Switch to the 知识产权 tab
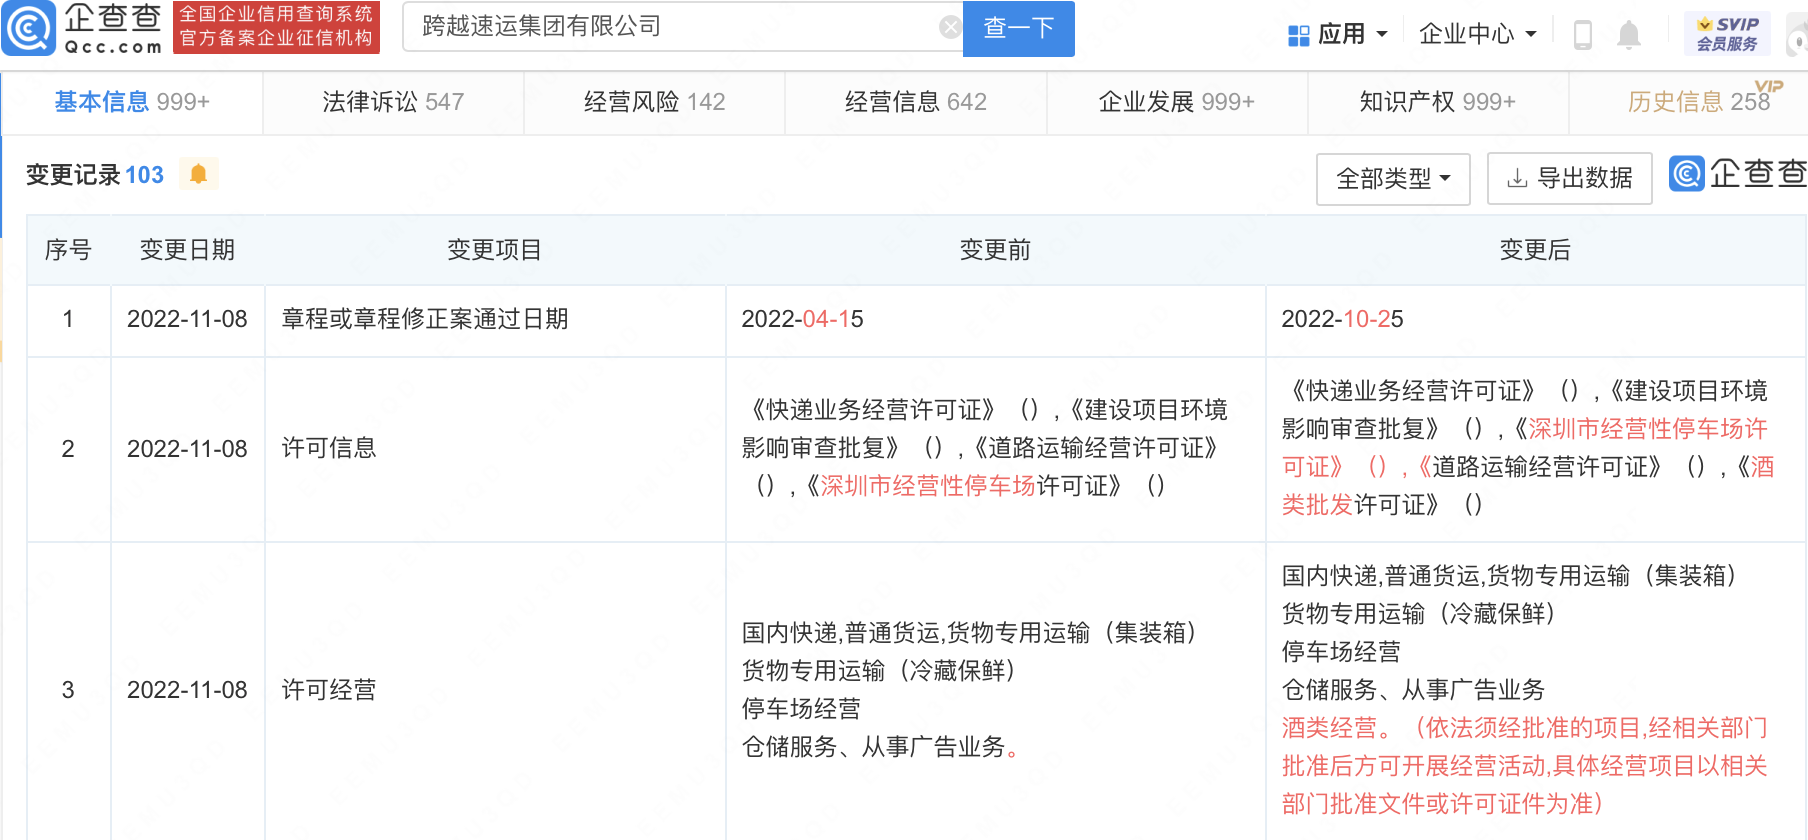This screenshot has height=840, width=1808. 1437,102
